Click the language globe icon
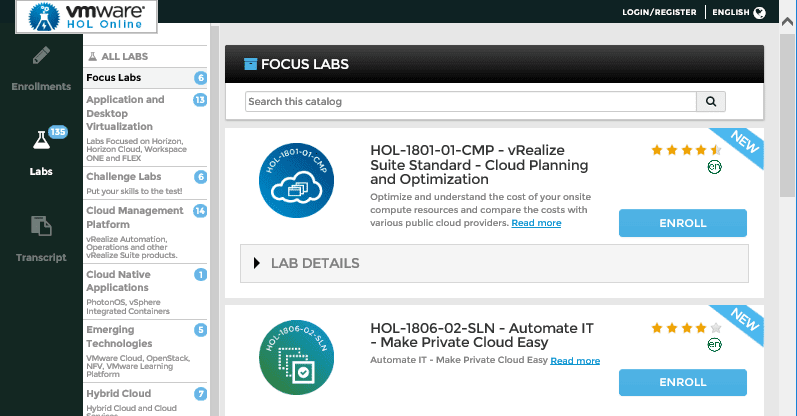 (759, 13)
